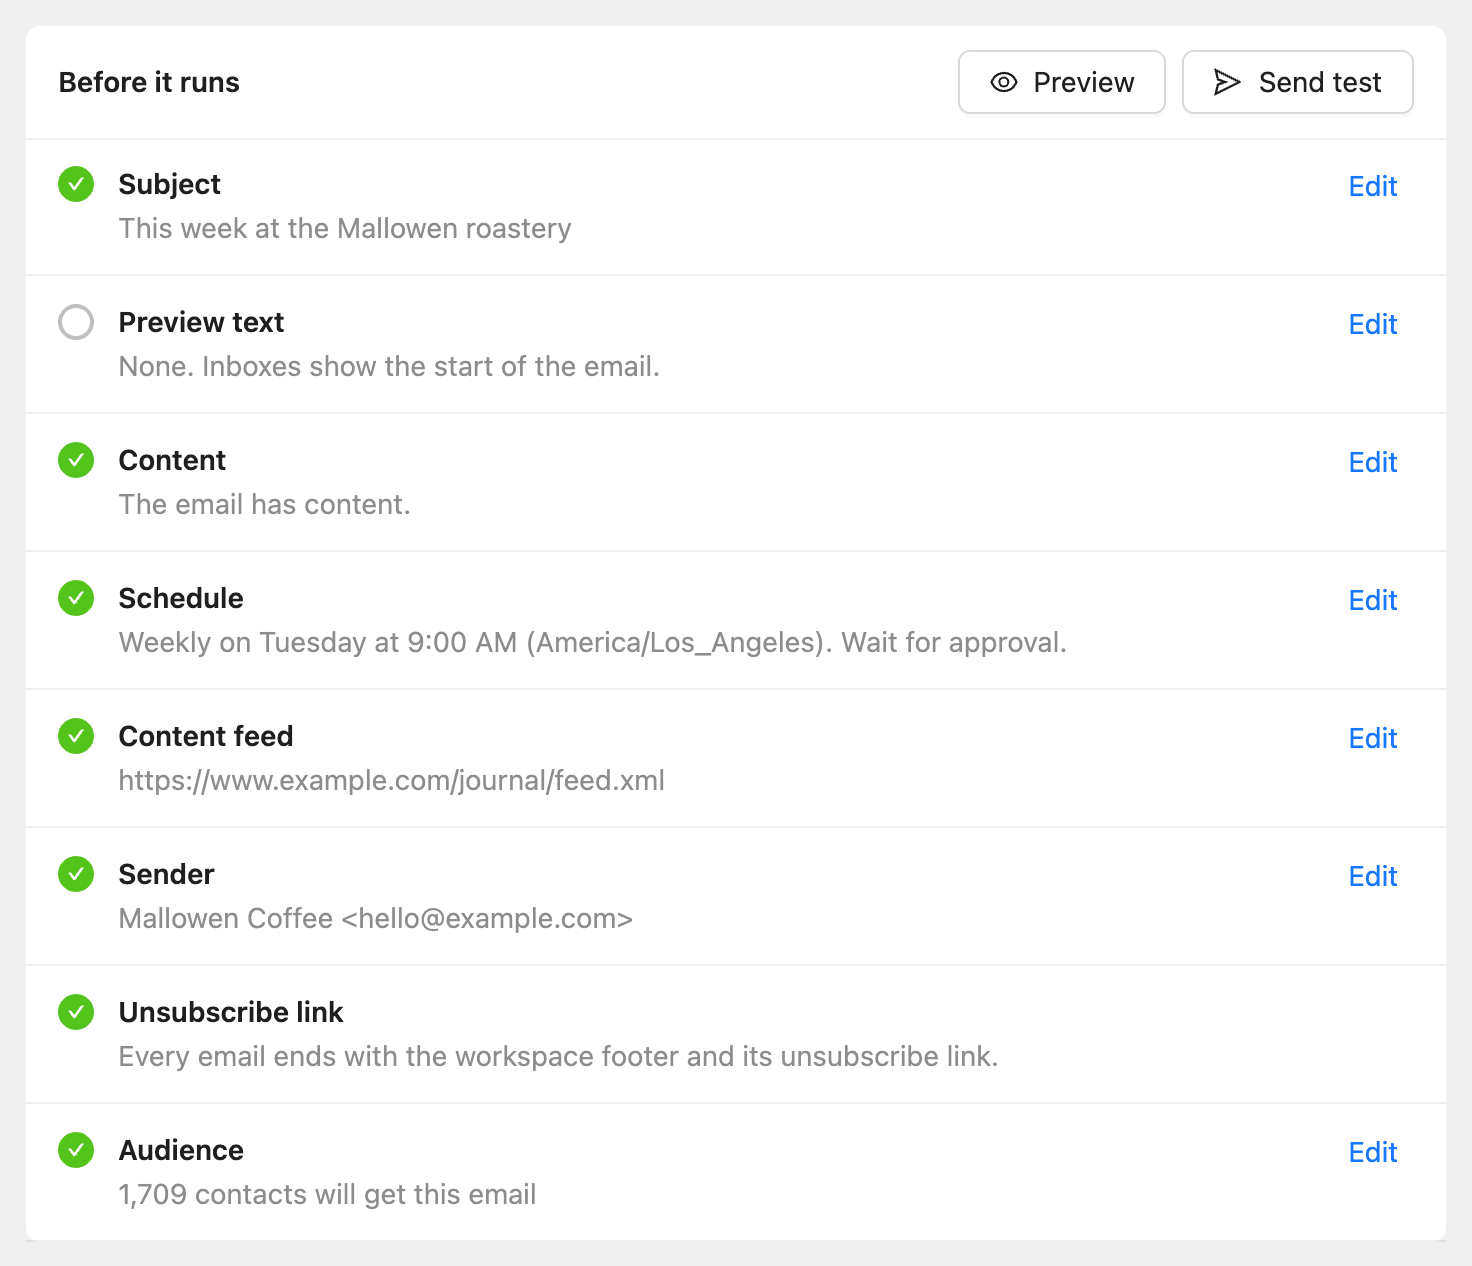Image resolution: width=1472 pixels, height=1266 pixels.
Task: Click 'None. Inboxes show the start of the email.'
Action: [x=389, y=367]
